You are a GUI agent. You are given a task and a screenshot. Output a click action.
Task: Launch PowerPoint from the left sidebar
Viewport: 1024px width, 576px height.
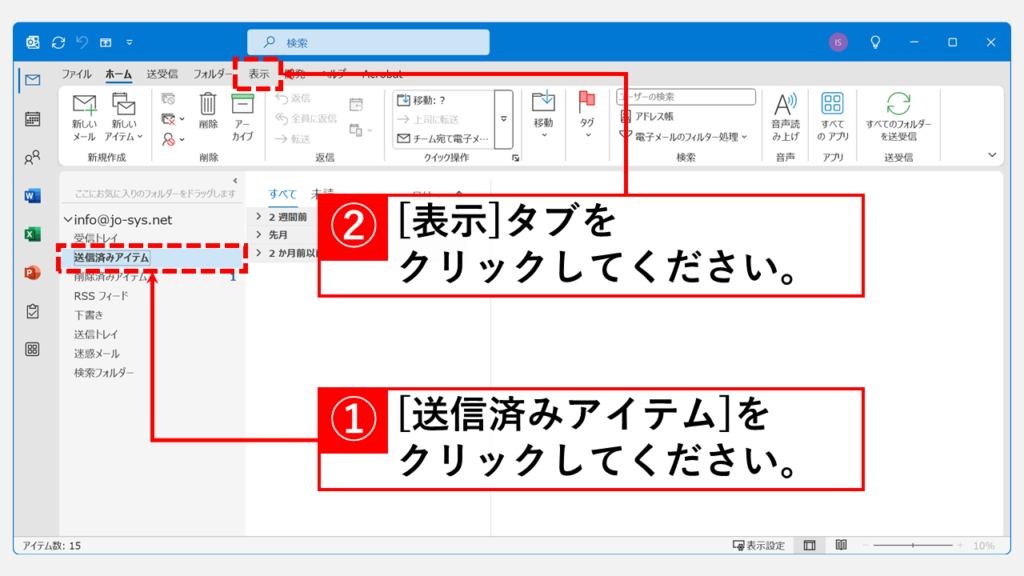[33, 272]
